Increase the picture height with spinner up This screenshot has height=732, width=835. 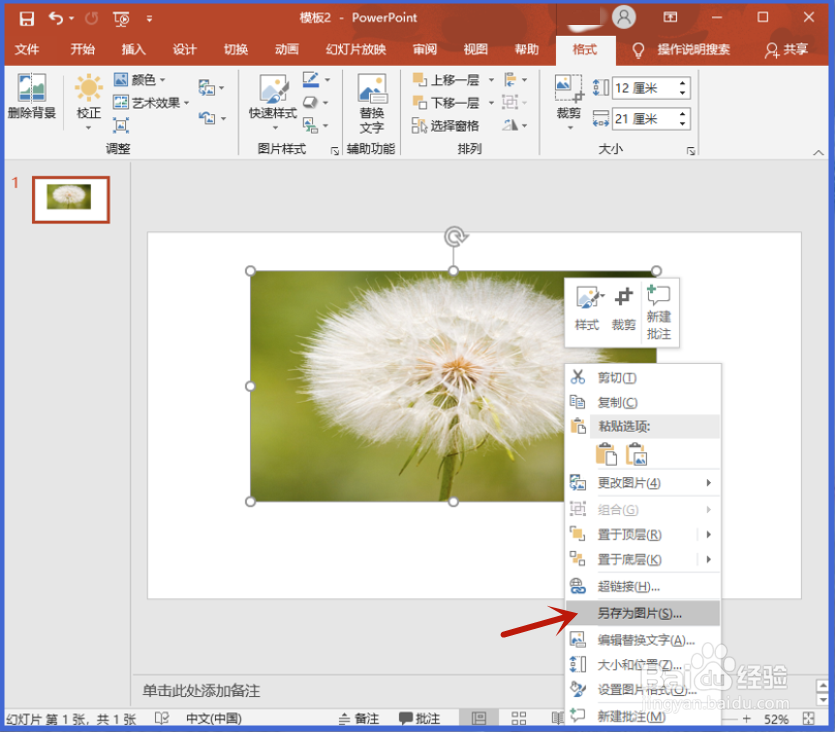point(683,83)
